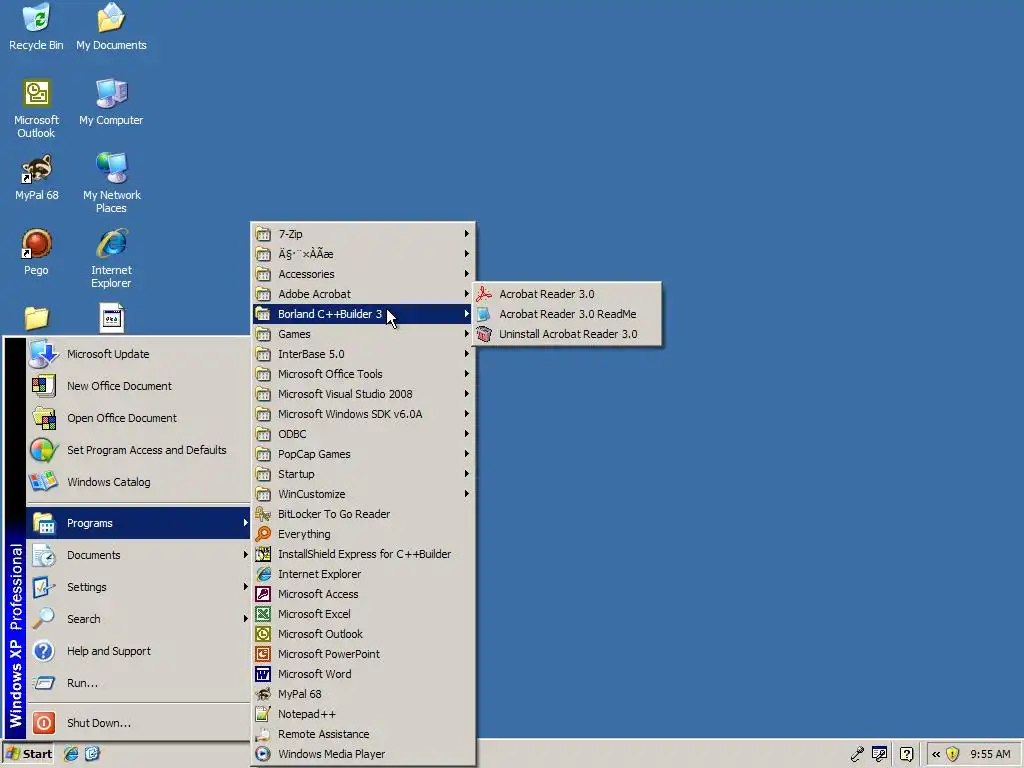The height and width of the screenshot is (768, 1024).
Task: Select the Microsoft Outlook desktop icon
Action: tap(36, 108)
